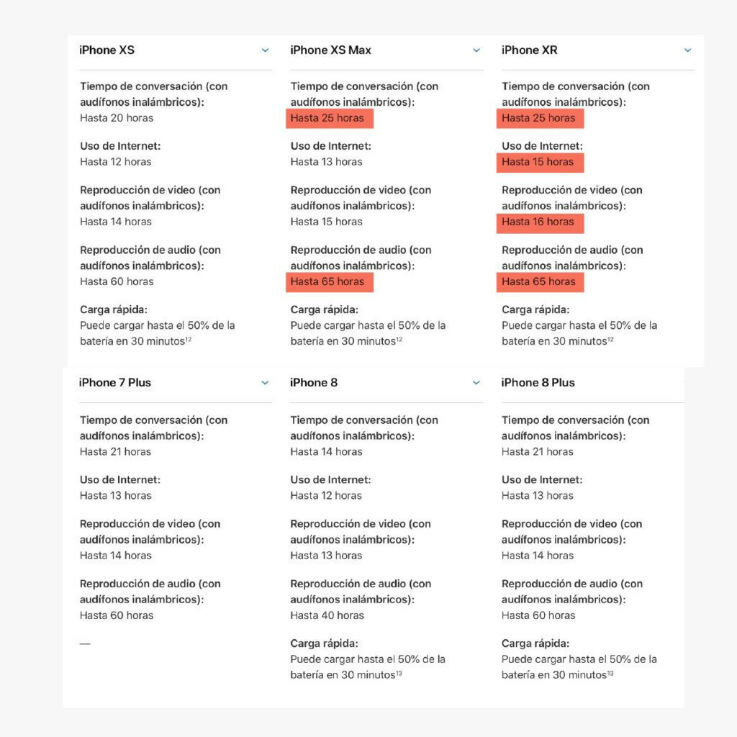Expand the iPhone XR model chevron
This screenshot has width=737, height=737.
[x=687, y=50]
